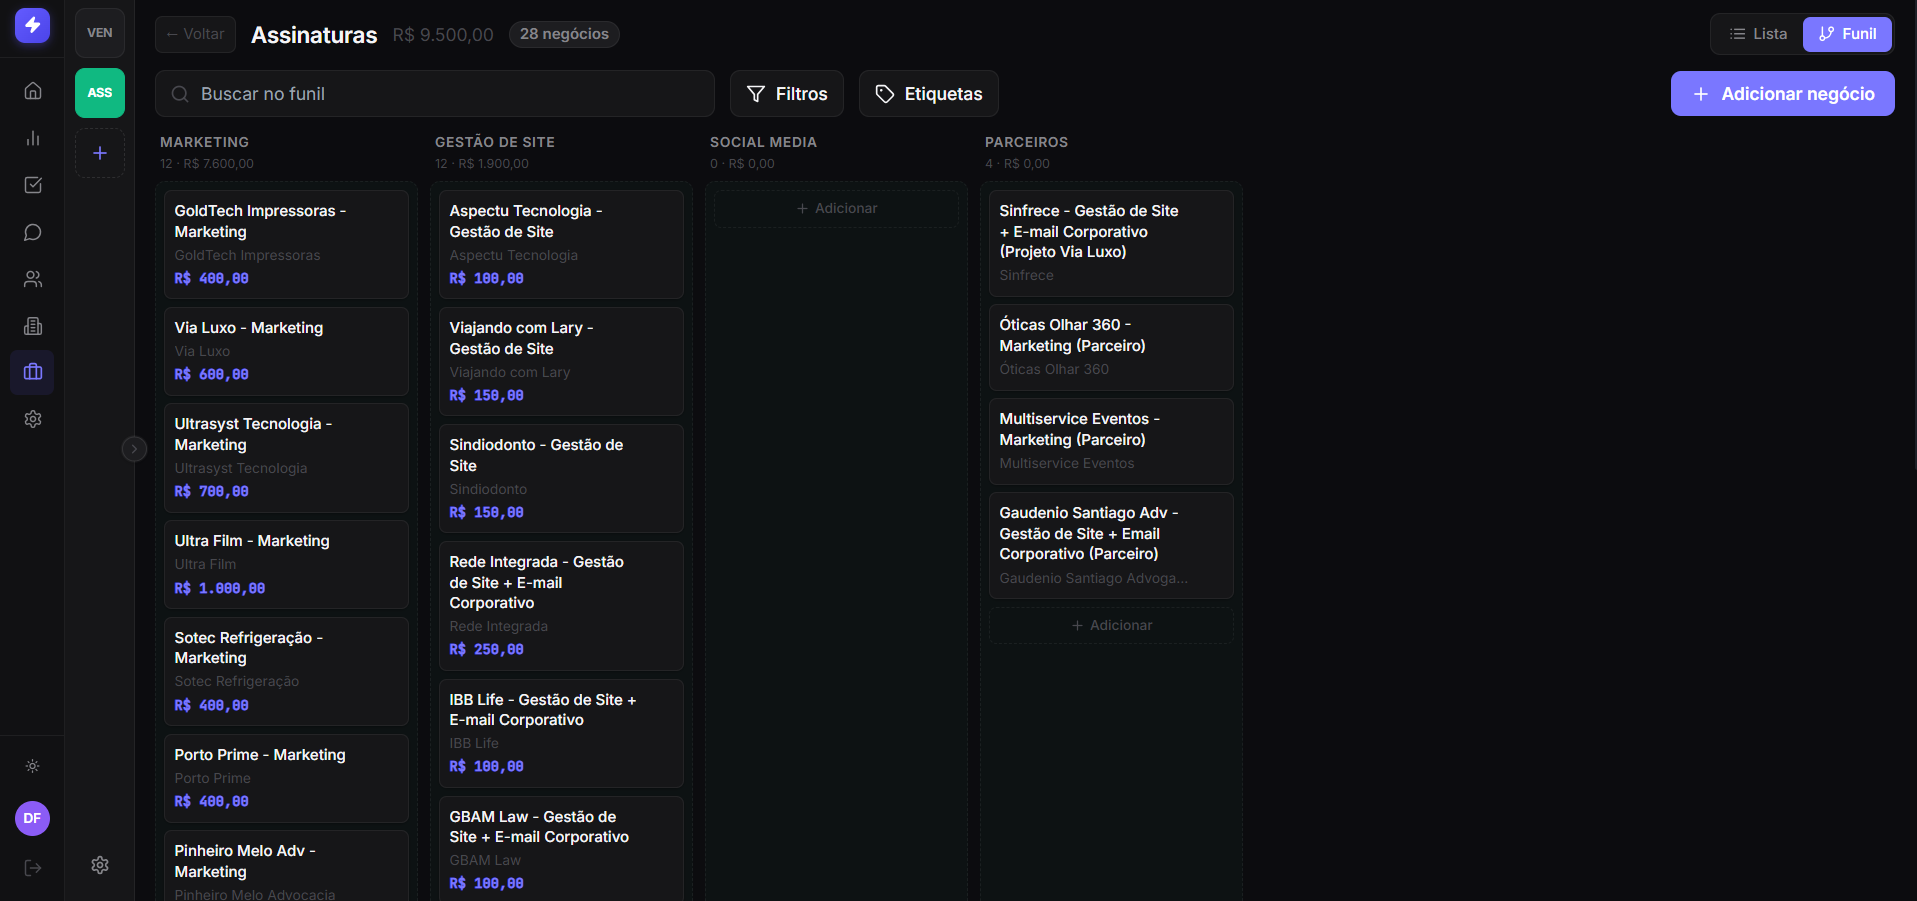Click the R$ 1.000,00 value on Ultra Film

tap(220, 589)
